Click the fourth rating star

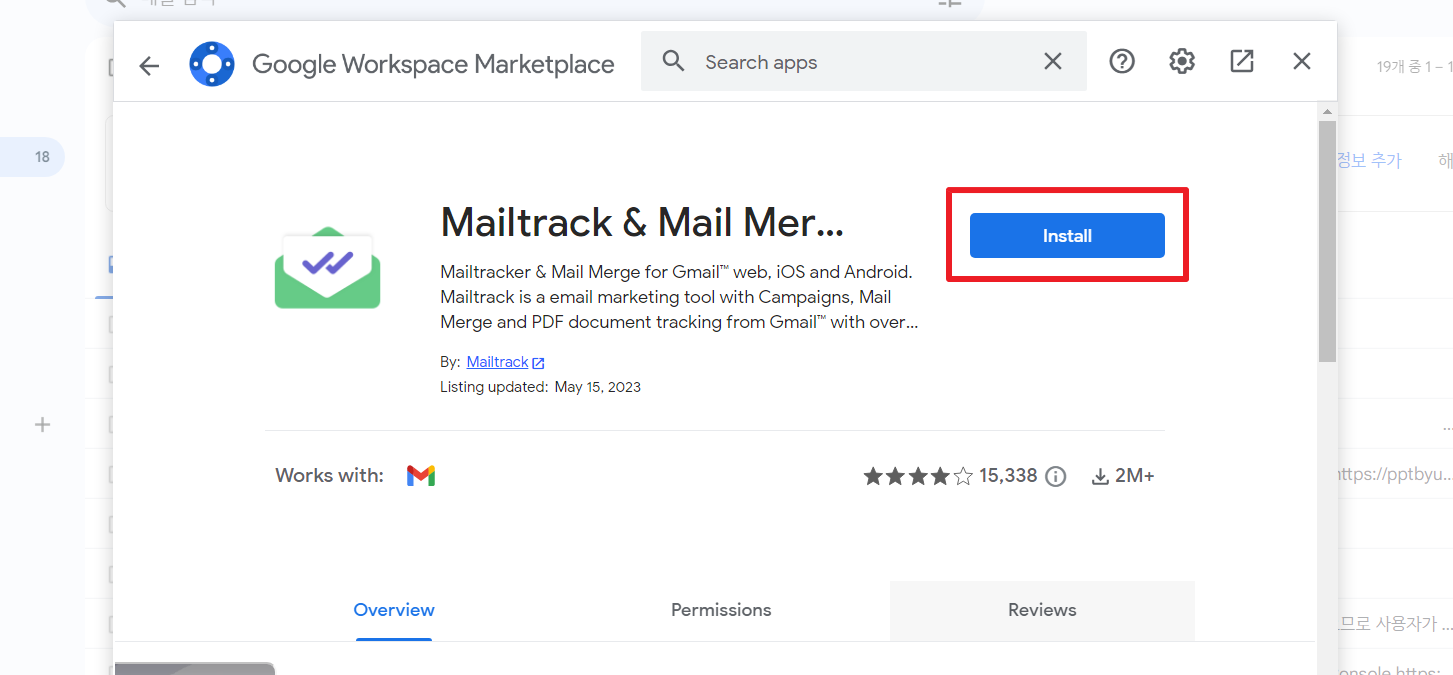click(x=940, y=476)
